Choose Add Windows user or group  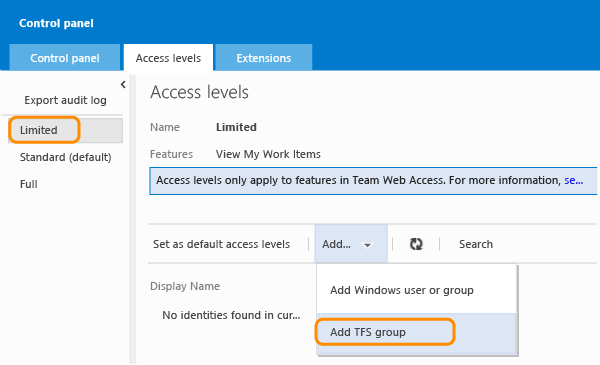point(402,290)
